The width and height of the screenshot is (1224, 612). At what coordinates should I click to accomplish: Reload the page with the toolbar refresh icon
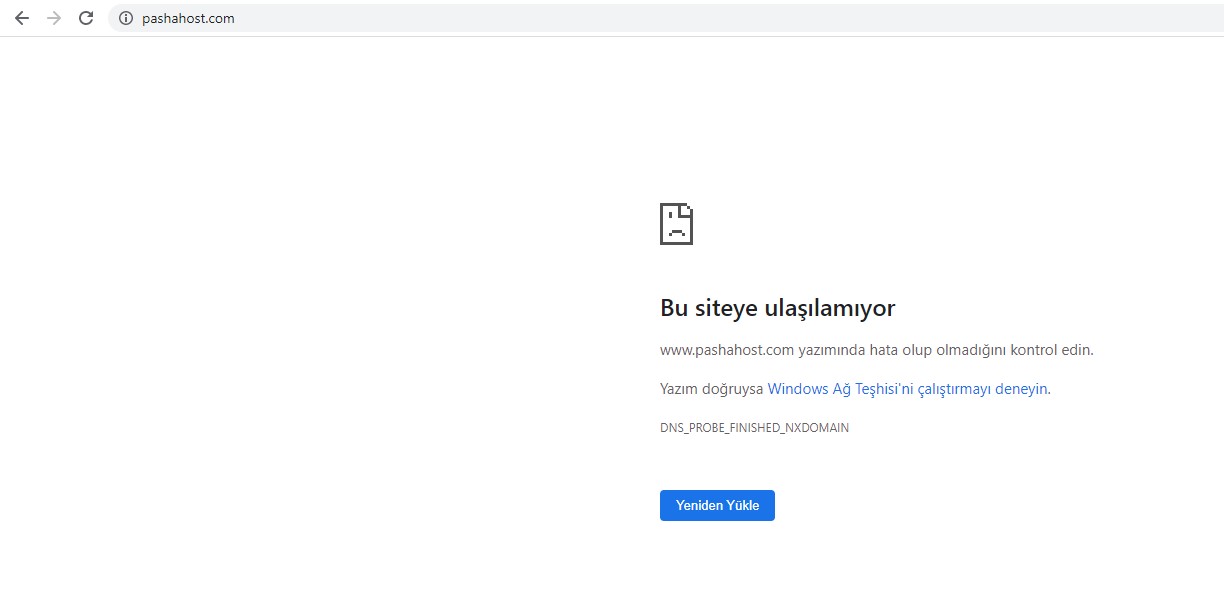pos(86,18)
